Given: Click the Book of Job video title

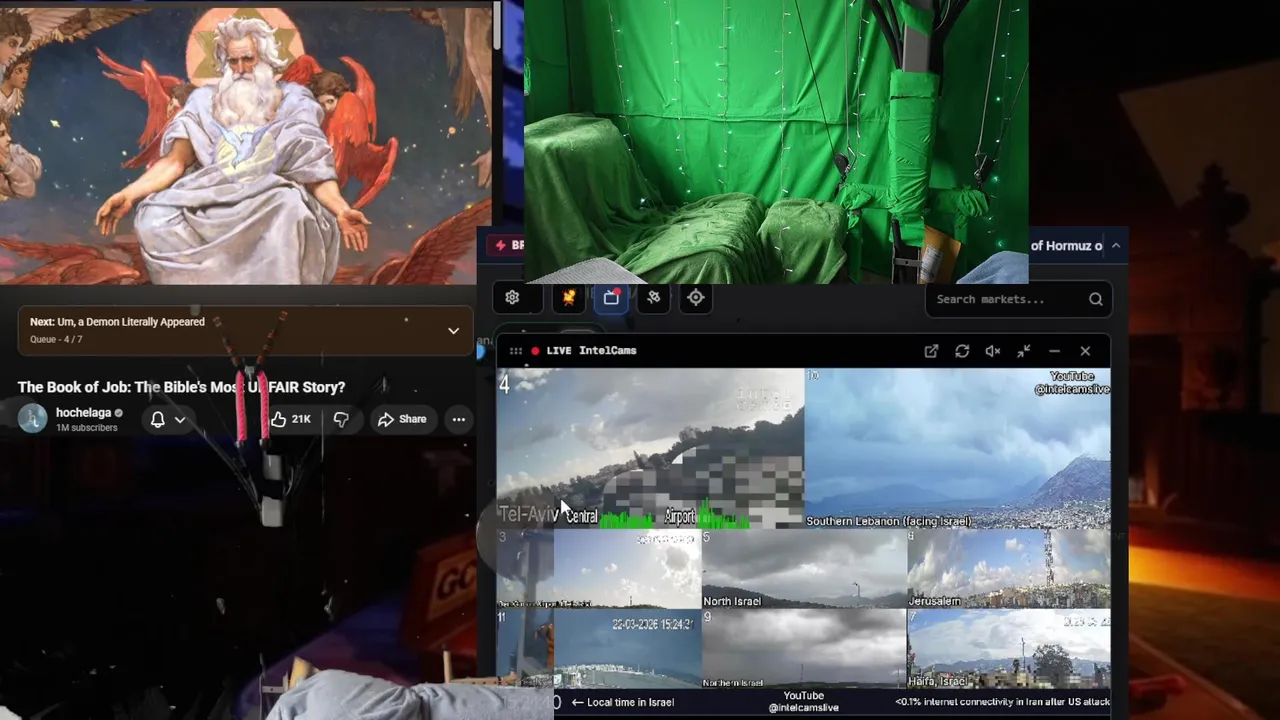Looking at the screenshot, I should 181,387.
